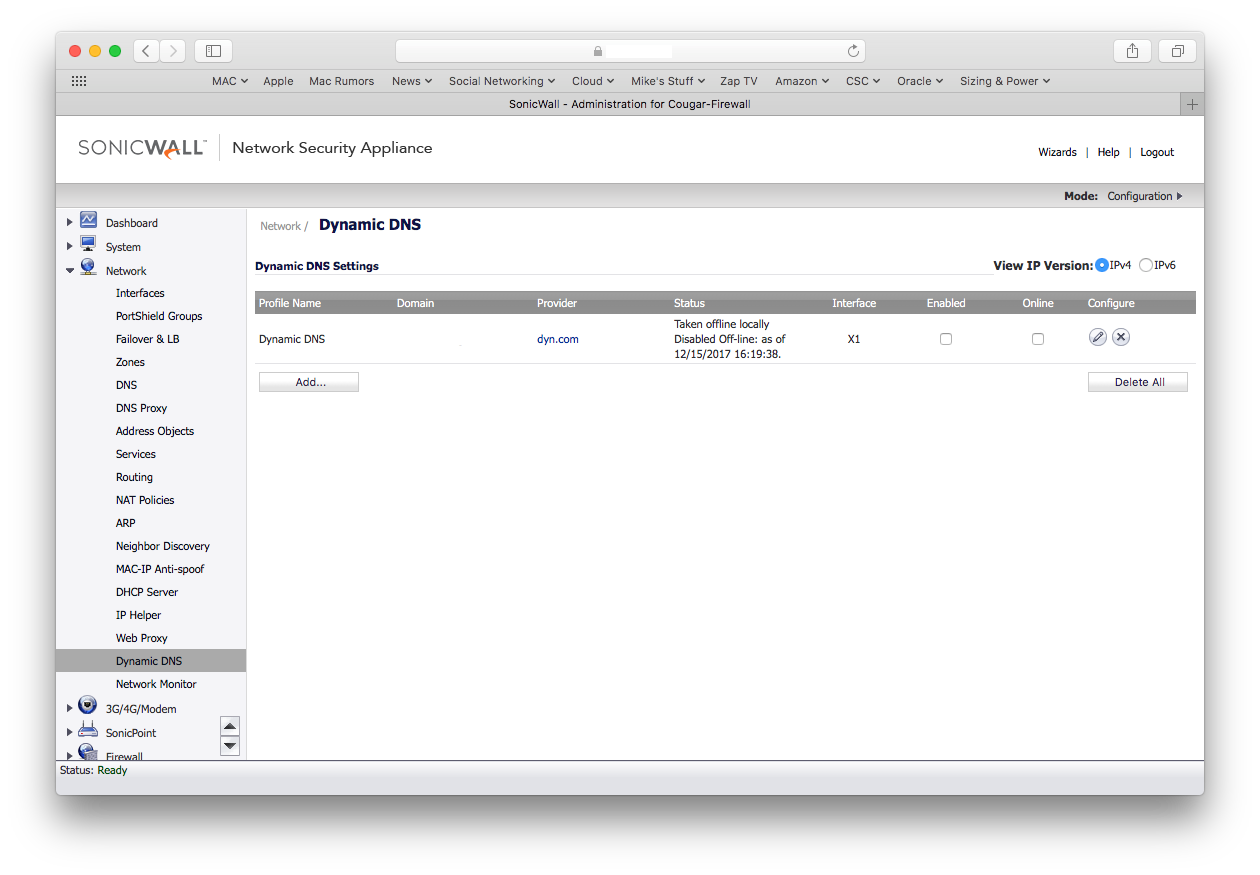This screenshot has height=875, width=1260.
Task: Open the Amazon bookmarks dropdown
Action: [802, 81]
